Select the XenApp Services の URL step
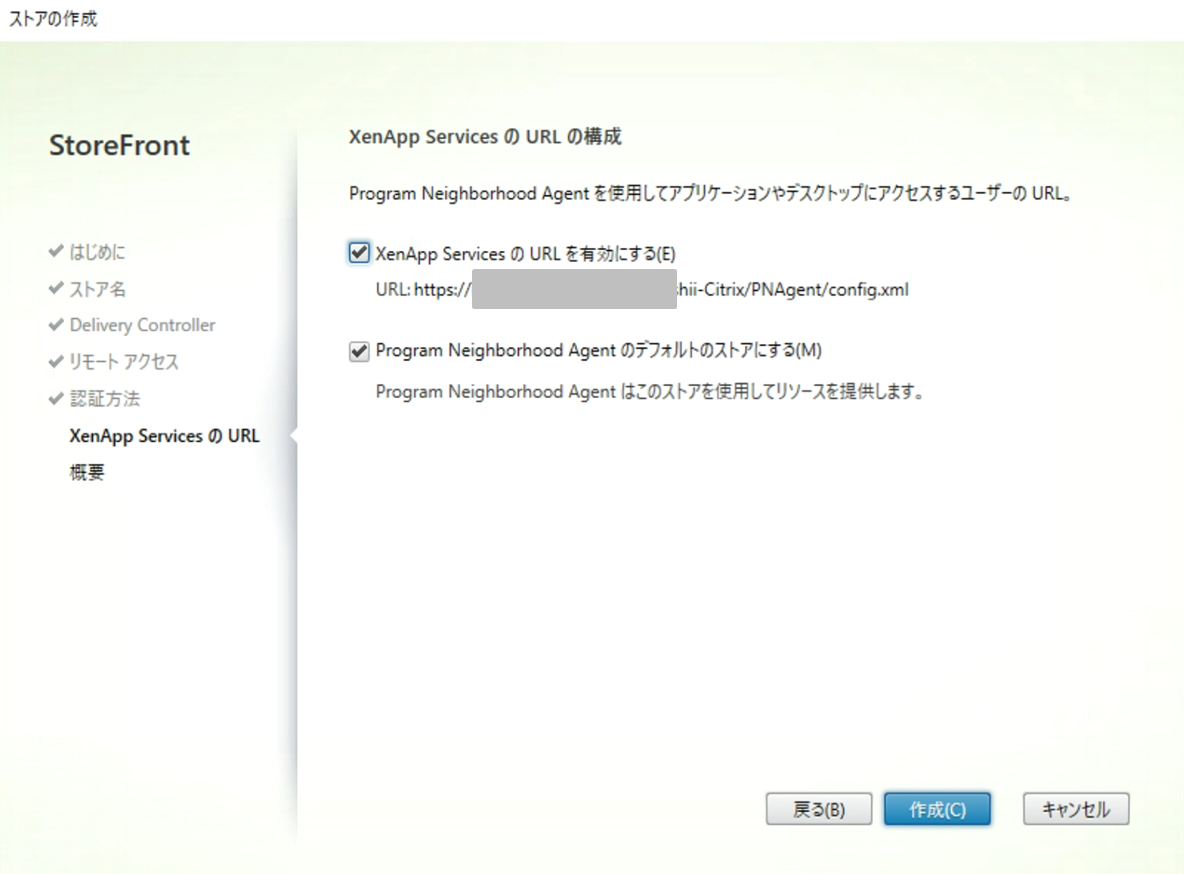 click(164, 436)
